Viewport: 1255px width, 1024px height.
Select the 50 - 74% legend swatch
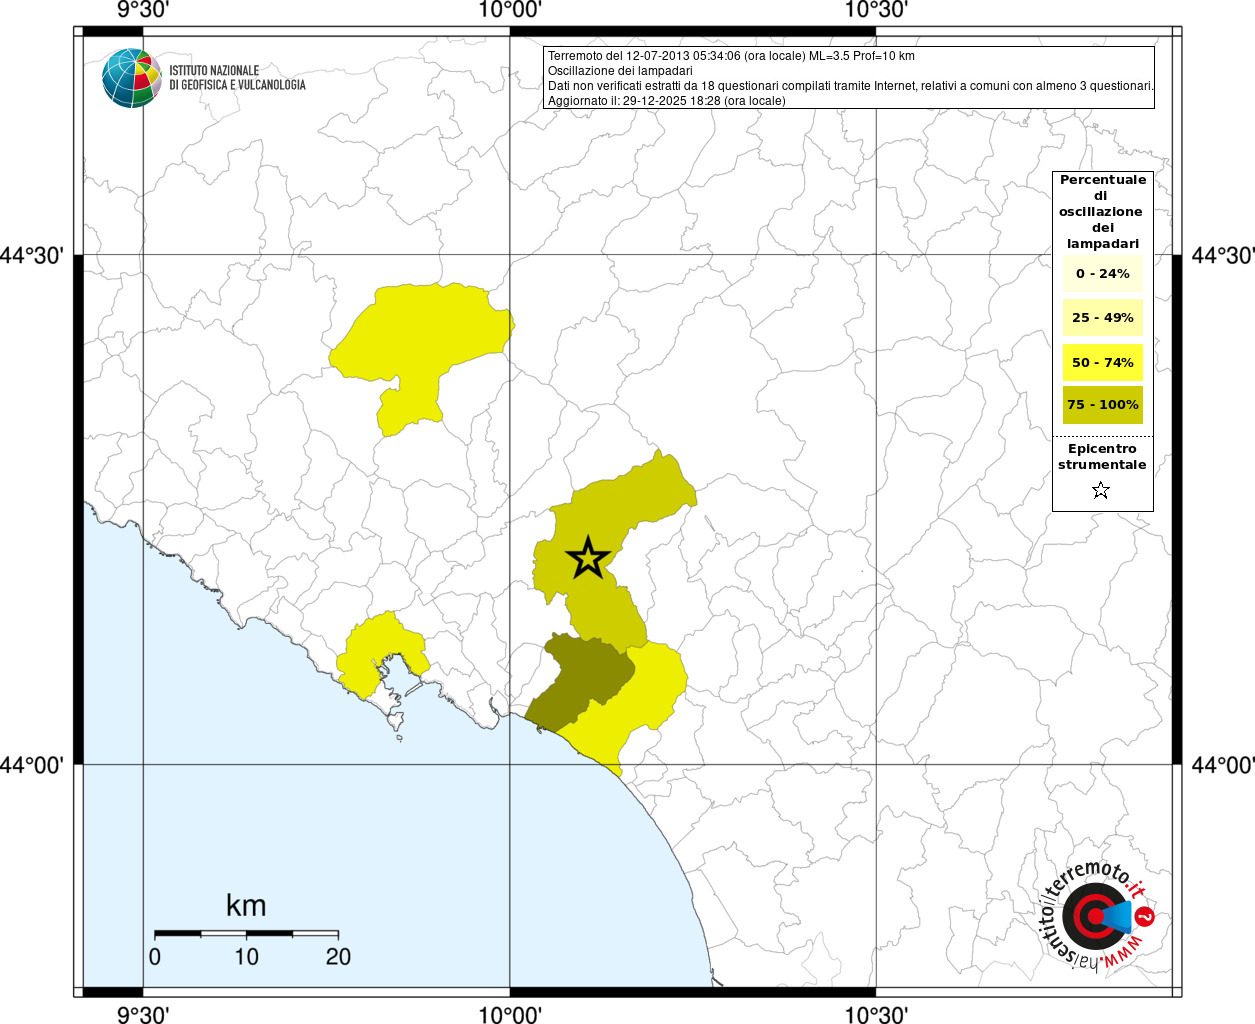click(1102, 362)
